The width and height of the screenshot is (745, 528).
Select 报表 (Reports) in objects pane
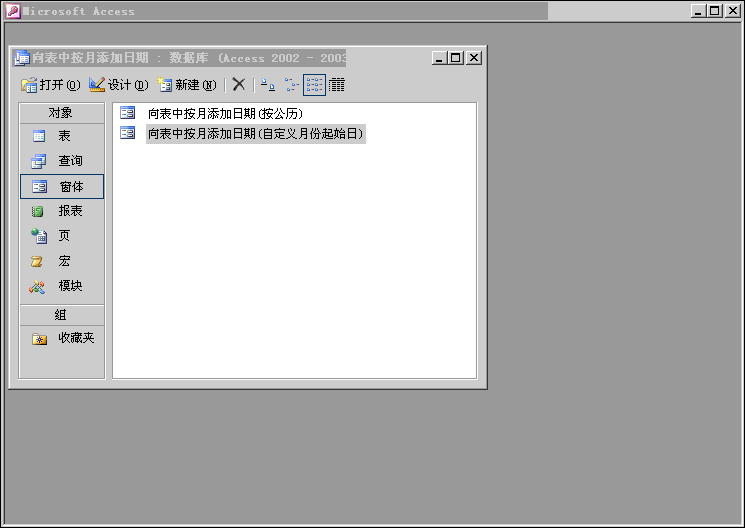(62, 211)
